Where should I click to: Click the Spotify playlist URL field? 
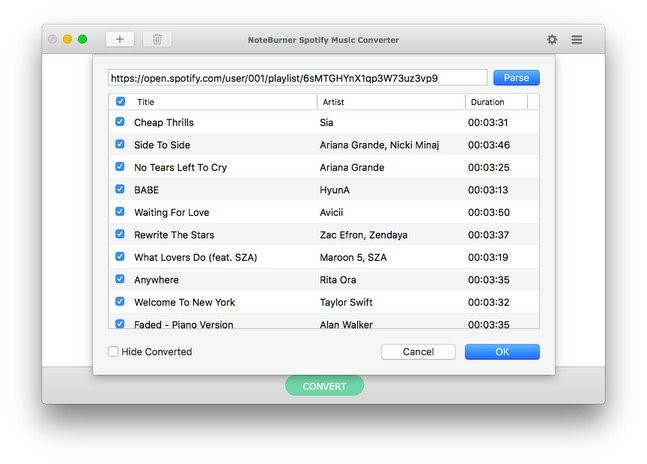[x=297, y=77]
